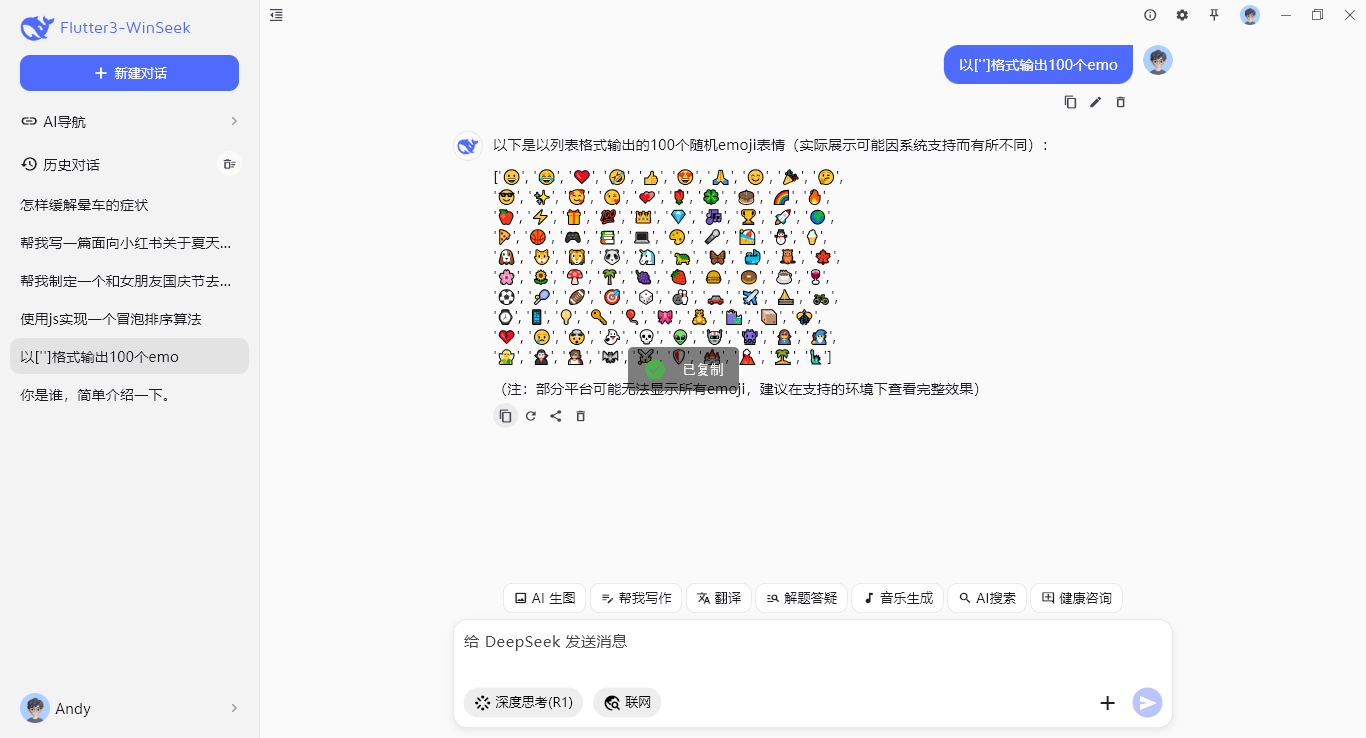This screenshot has width=1366, height=738.
Task: Regenerate the emoji response
Action: 531,416
